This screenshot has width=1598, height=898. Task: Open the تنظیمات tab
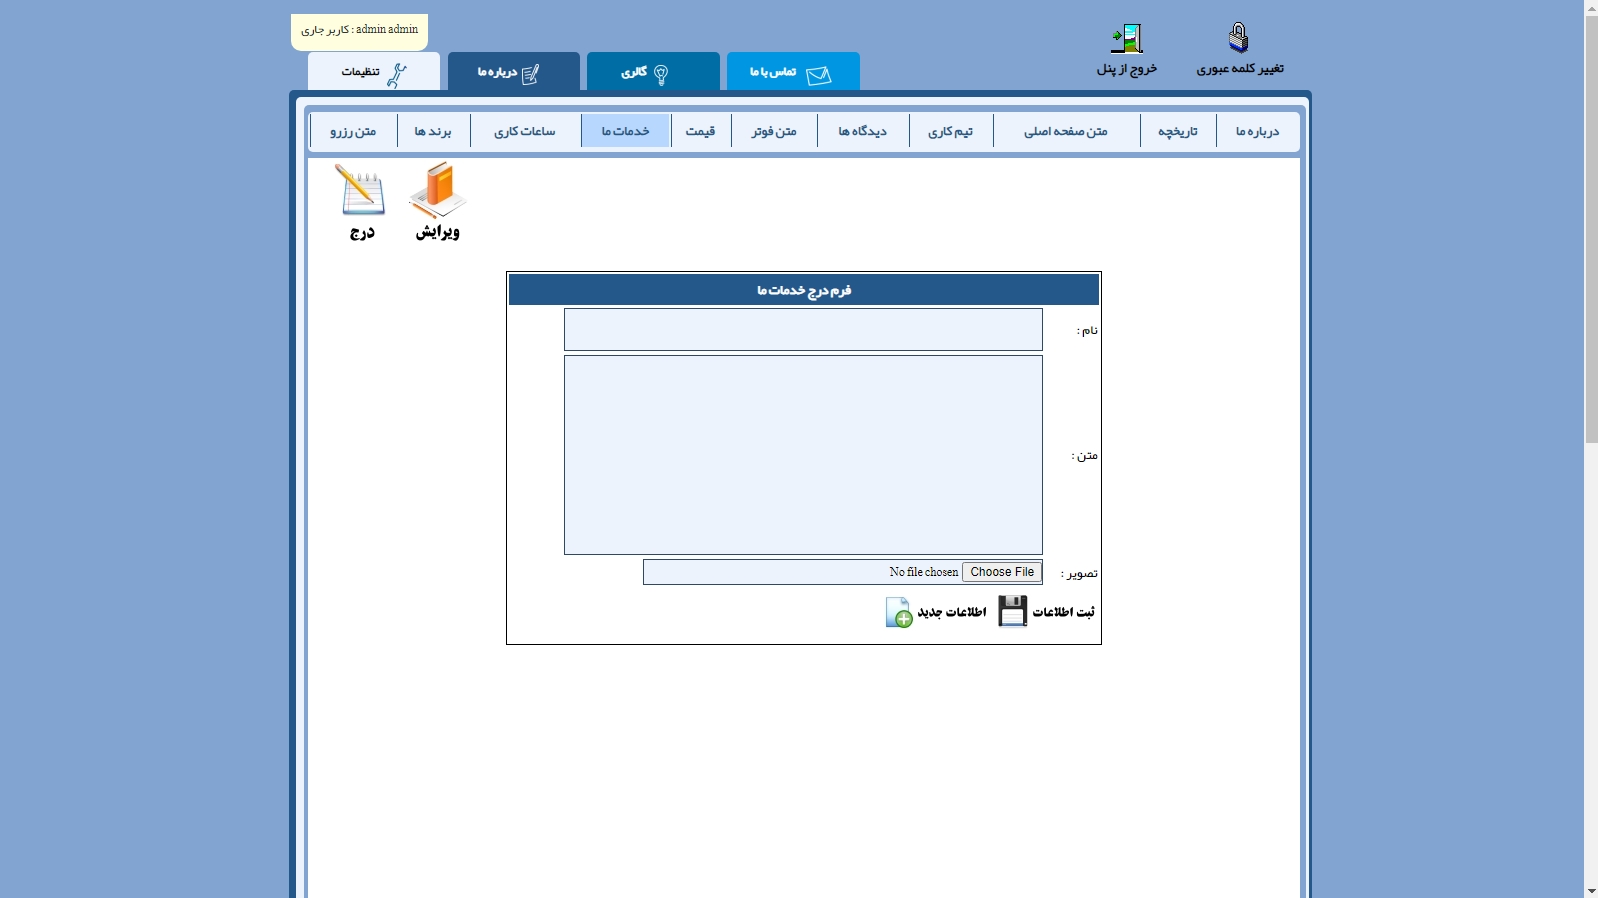[374, 71]
